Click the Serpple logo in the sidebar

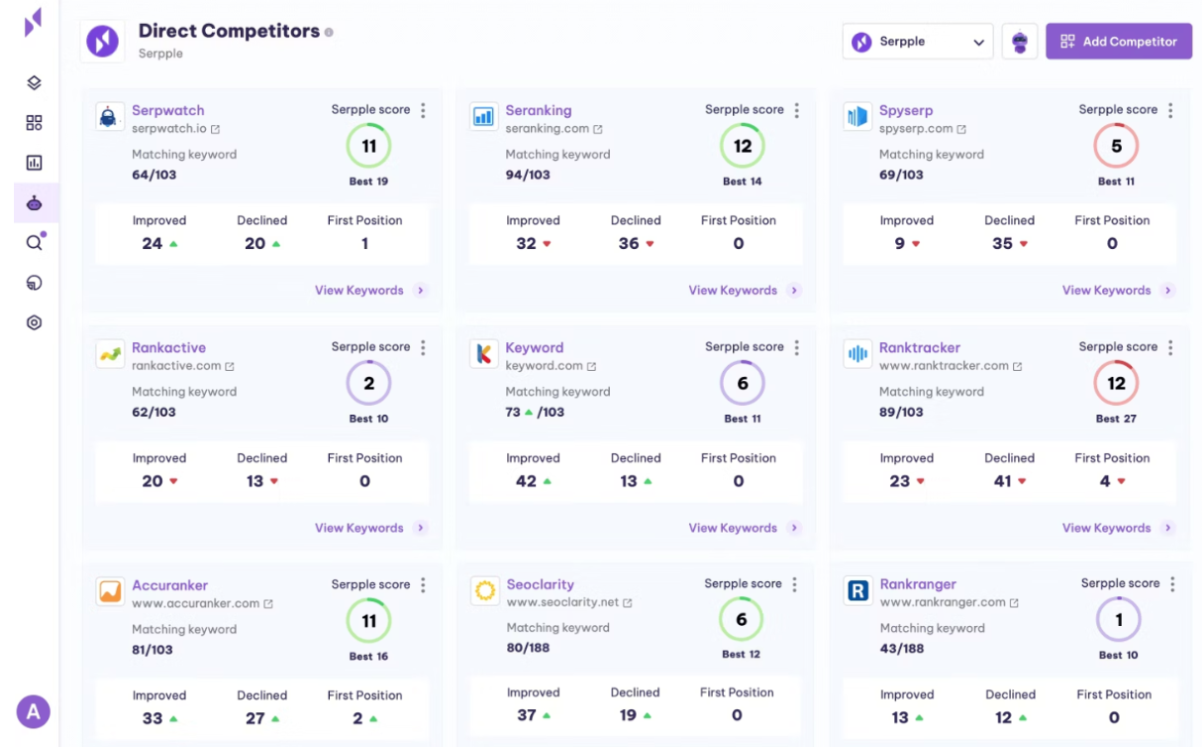(x=33, y=22)
